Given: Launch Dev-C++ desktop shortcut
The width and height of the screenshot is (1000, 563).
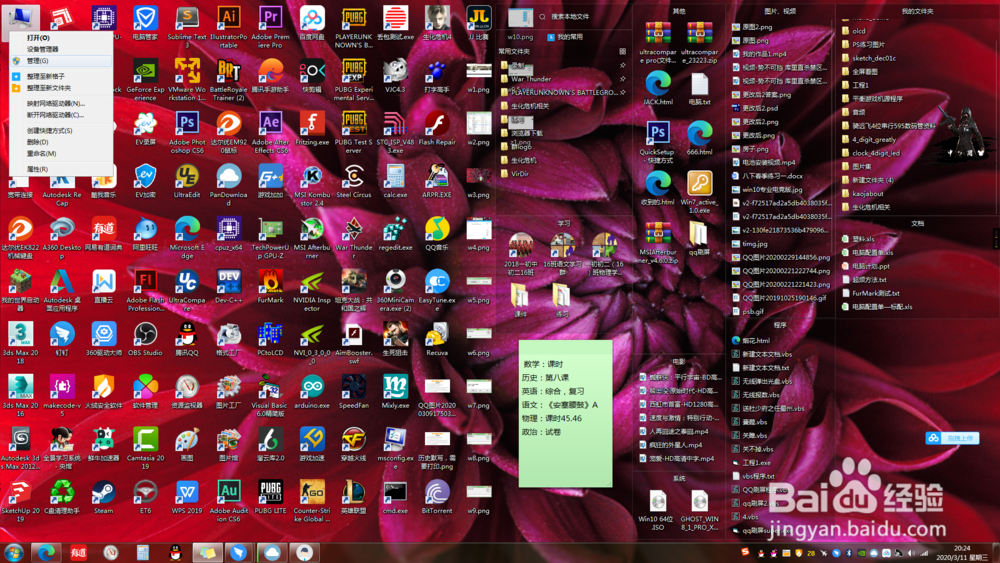Looking at the screenshot, I should point(228,287).
